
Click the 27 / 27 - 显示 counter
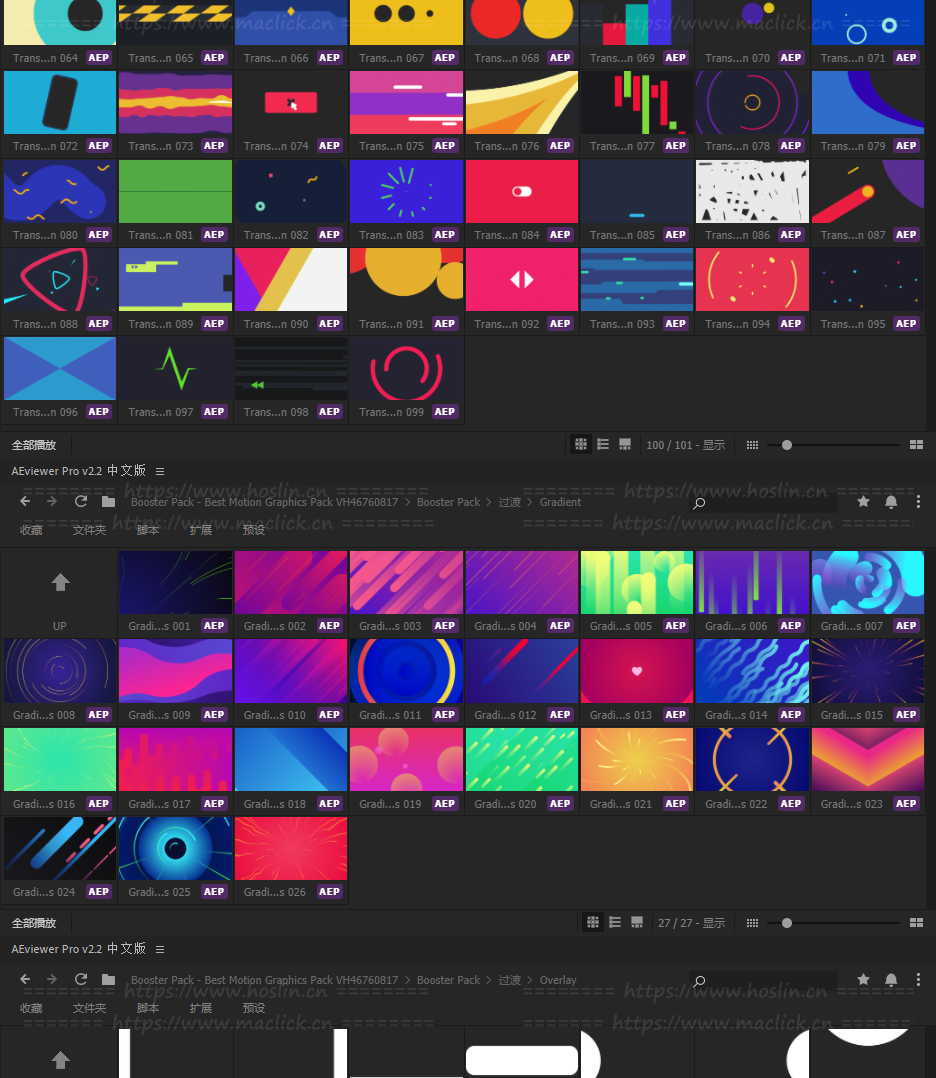pyautogui.click(x=691, y=923)
